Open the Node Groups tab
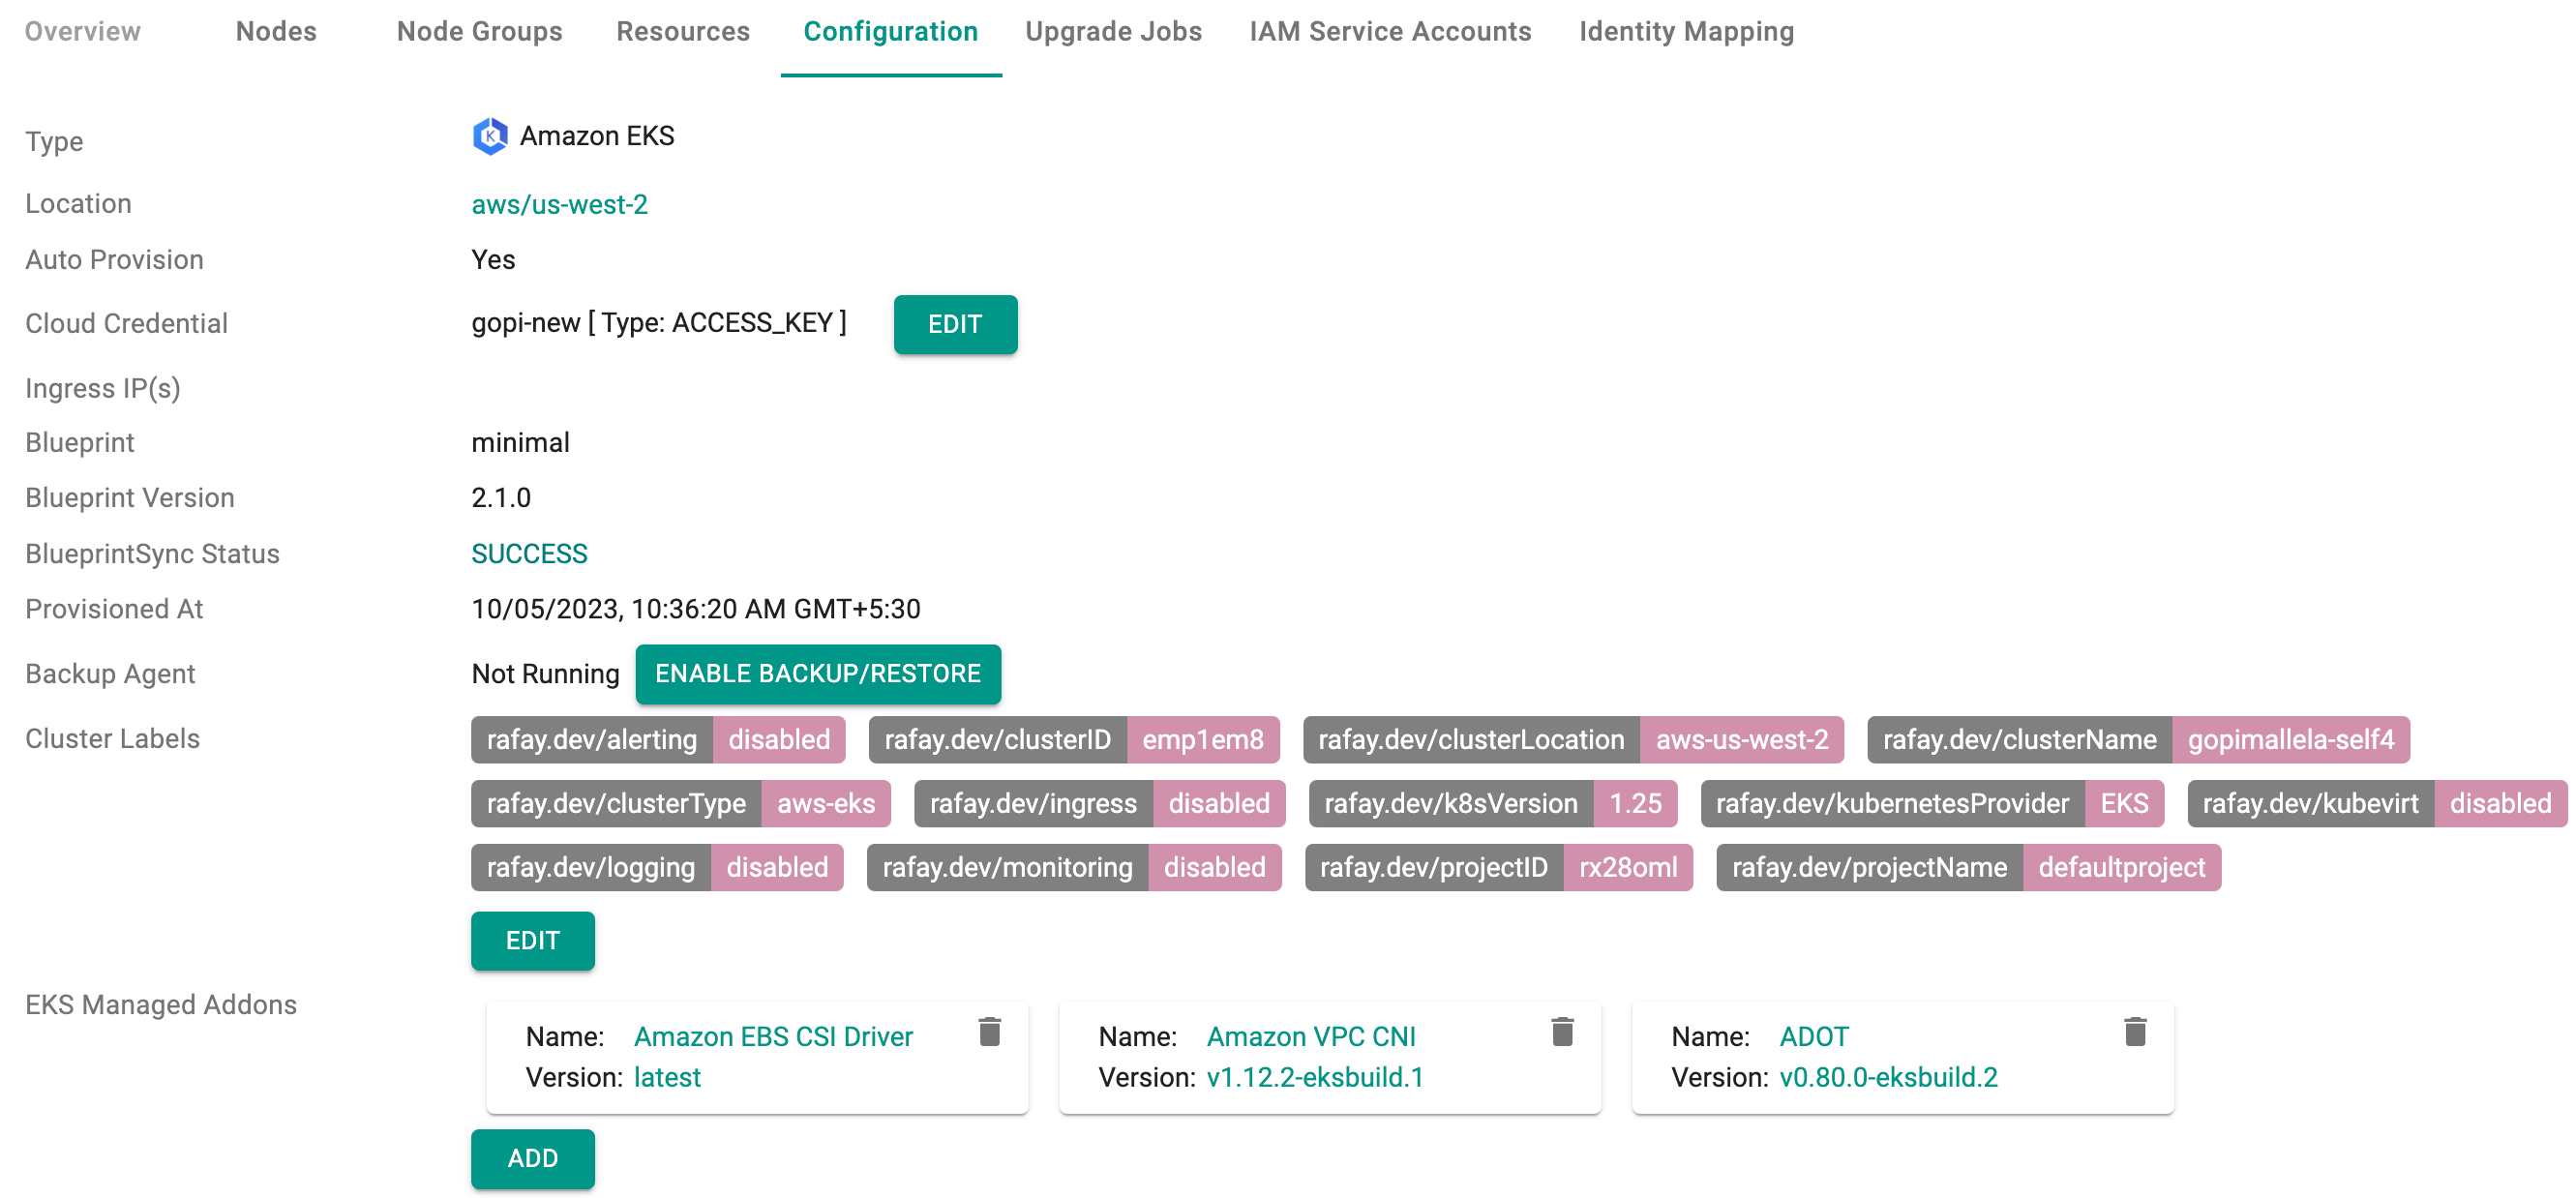The image size is (2576, 1198). point(480,32)
